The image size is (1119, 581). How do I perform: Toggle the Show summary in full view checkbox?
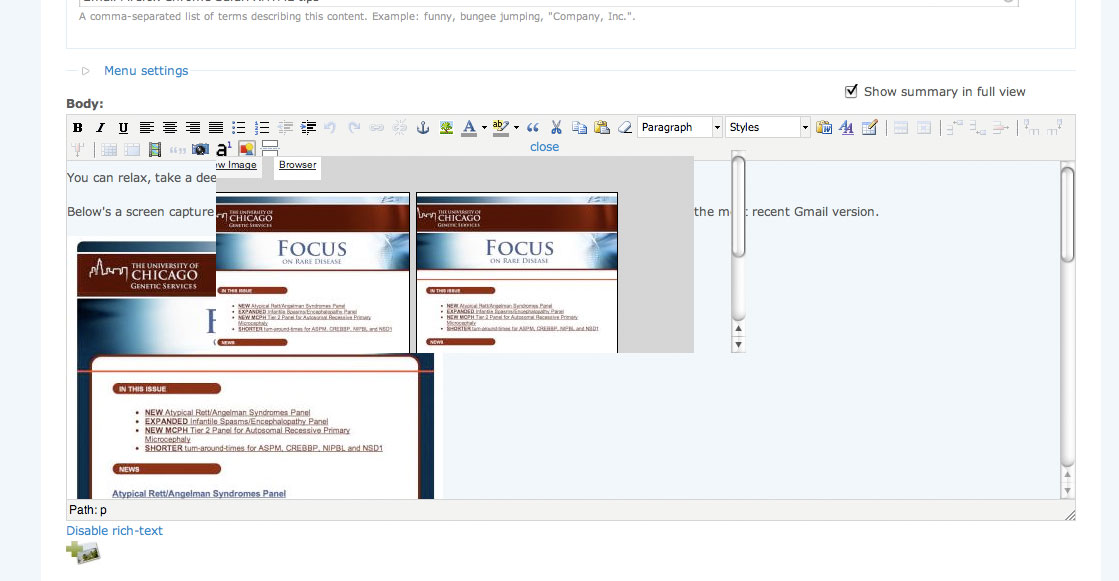click(851, 91)
